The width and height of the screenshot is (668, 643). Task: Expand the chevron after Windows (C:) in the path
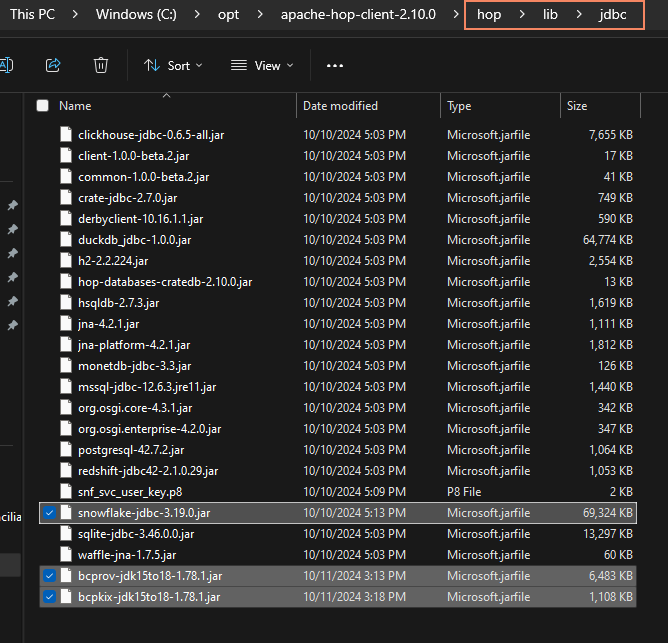(x=196, y=16)
